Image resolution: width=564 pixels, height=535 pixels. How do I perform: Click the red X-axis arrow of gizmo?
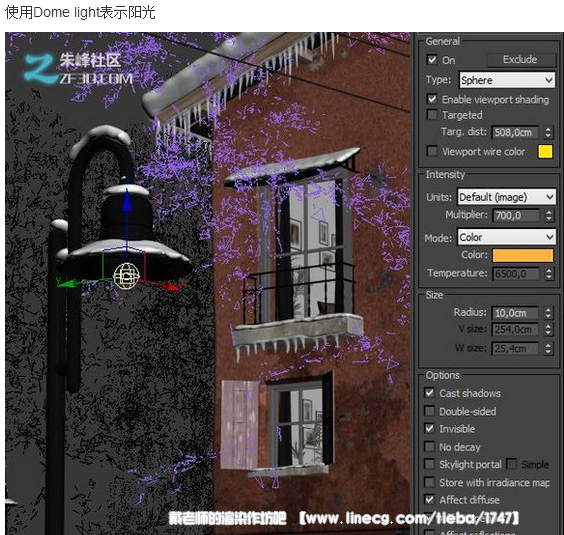[x=171, y=286]
